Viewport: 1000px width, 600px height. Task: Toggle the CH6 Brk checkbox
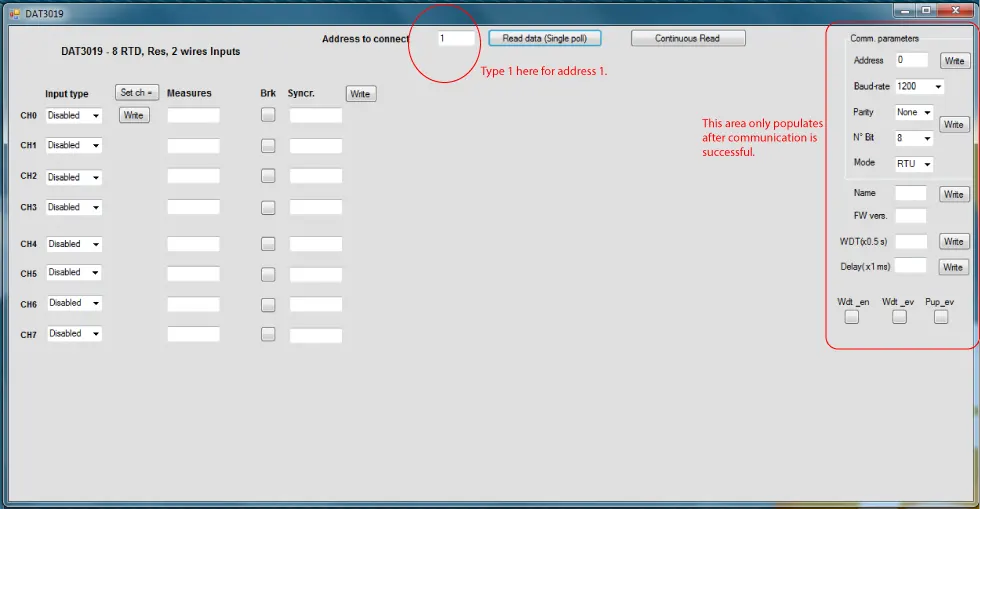click(268, 305)
